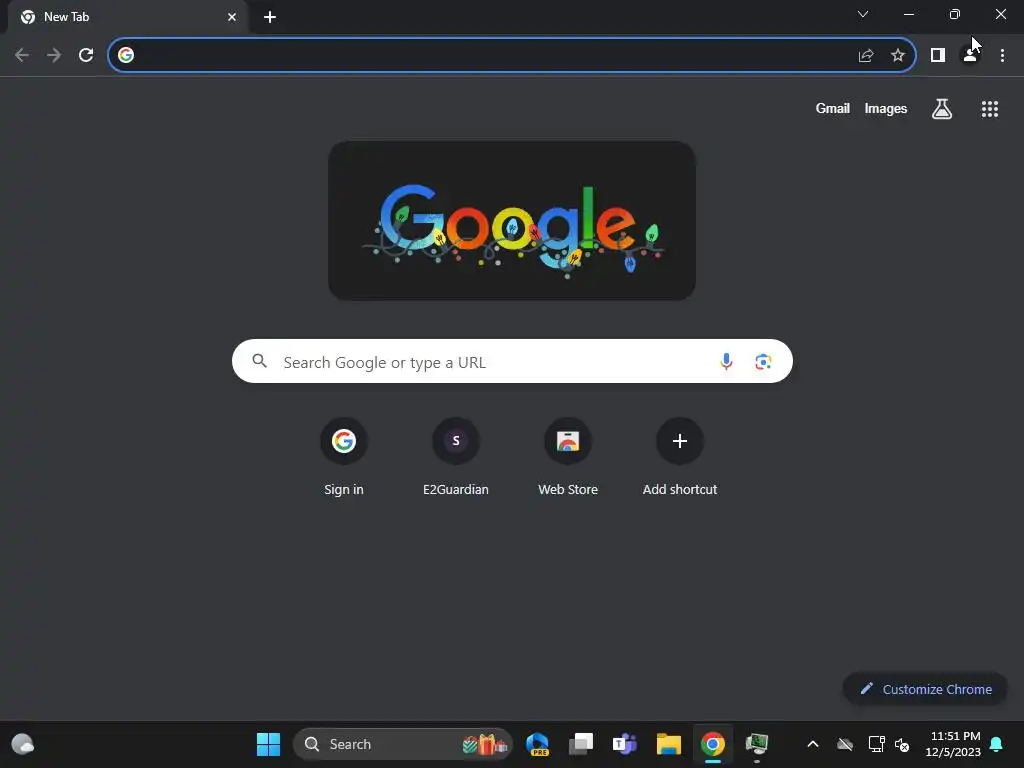Click the back navigation arrow

[x=22, y=56]
